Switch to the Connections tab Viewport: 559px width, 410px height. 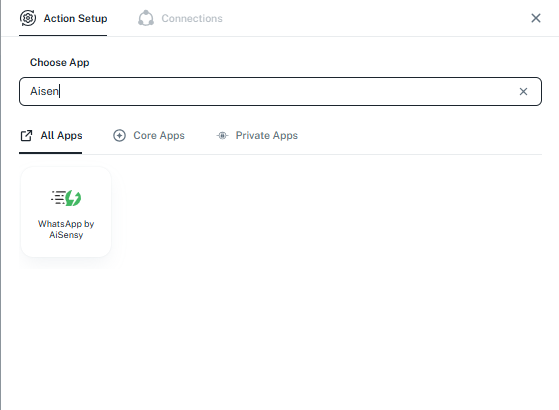(x=180, y=18)
